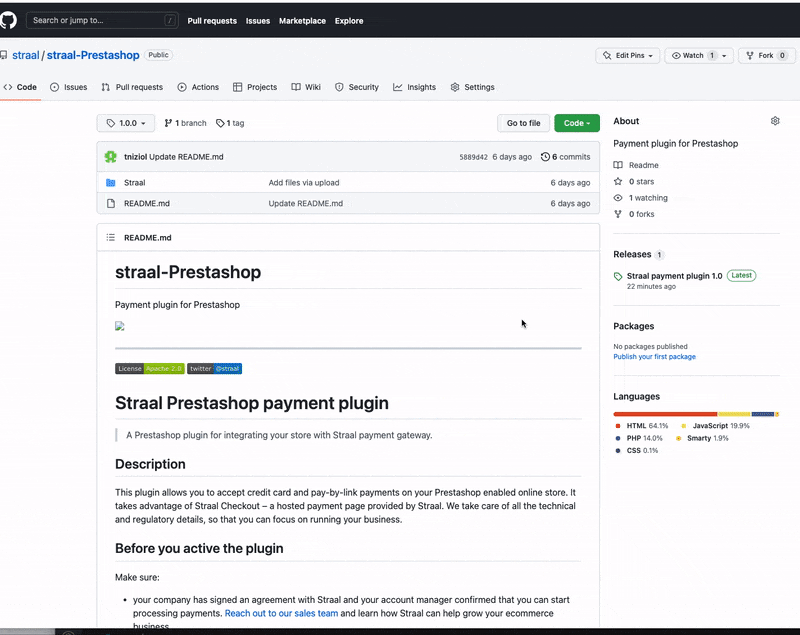800x635 pixels.
Task: Follow Reach out to our sales team link
Action: 281,613
